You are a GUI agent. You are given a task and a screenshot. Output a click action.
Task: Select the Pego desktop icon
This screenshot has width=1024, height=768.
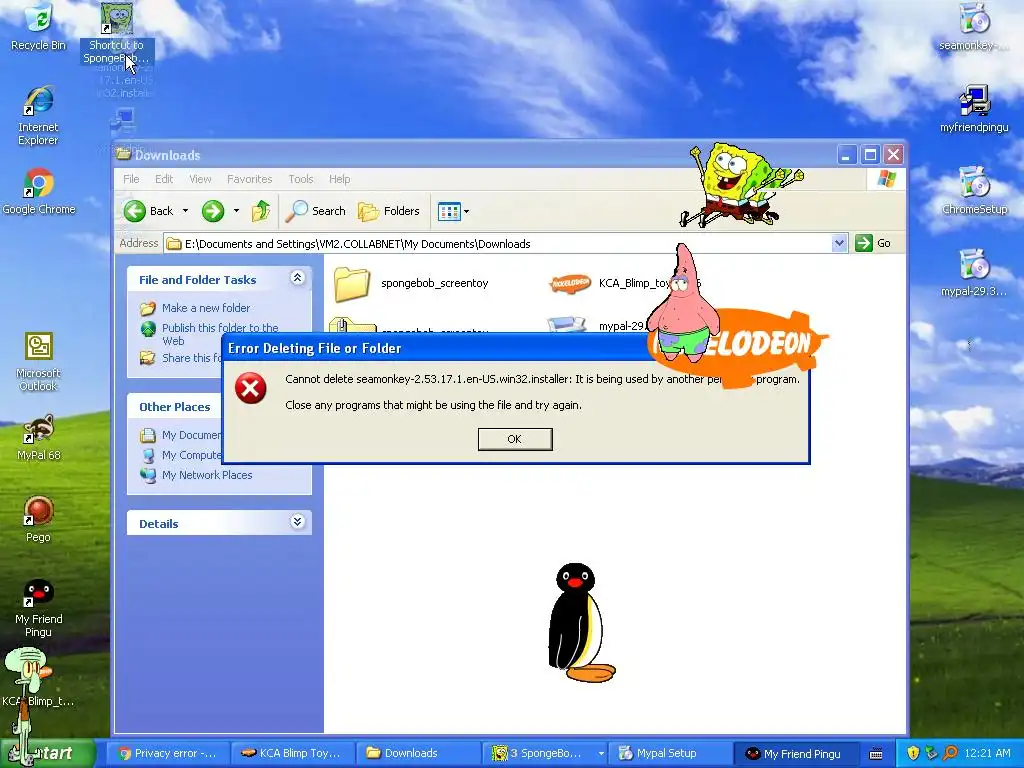(39, 519)
